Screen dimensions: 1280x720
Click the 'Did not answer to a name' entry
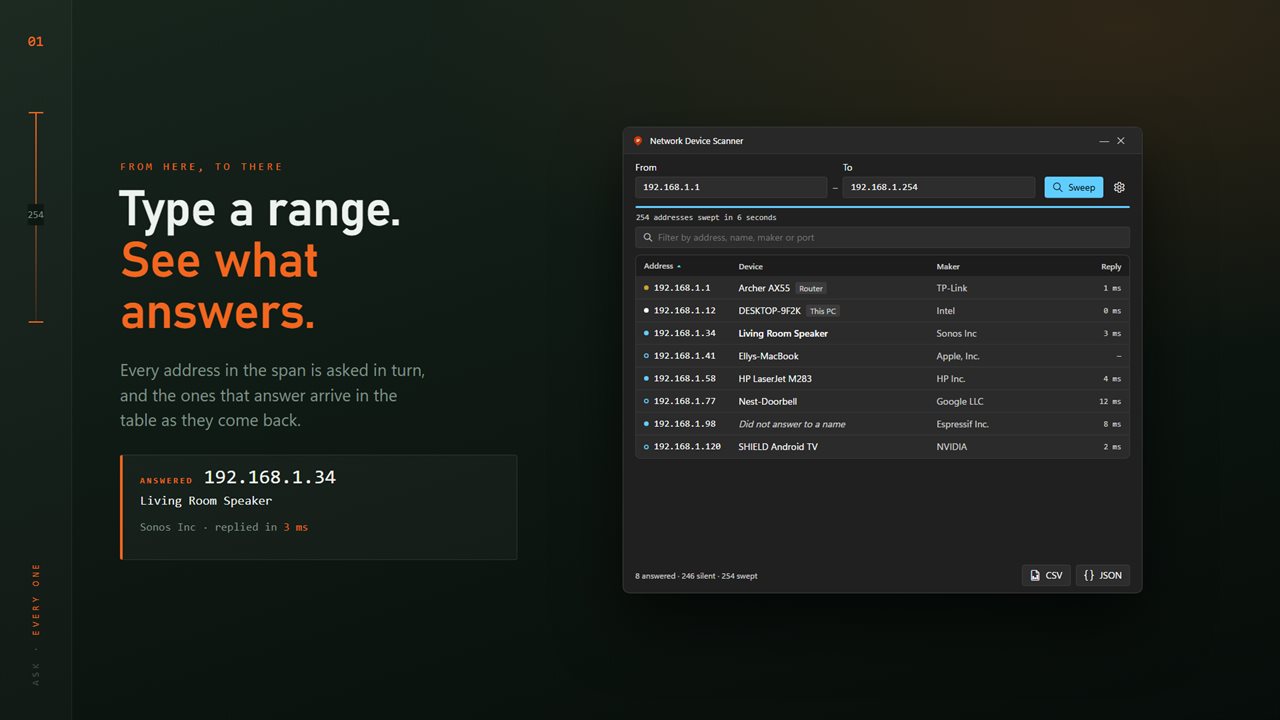792,424
